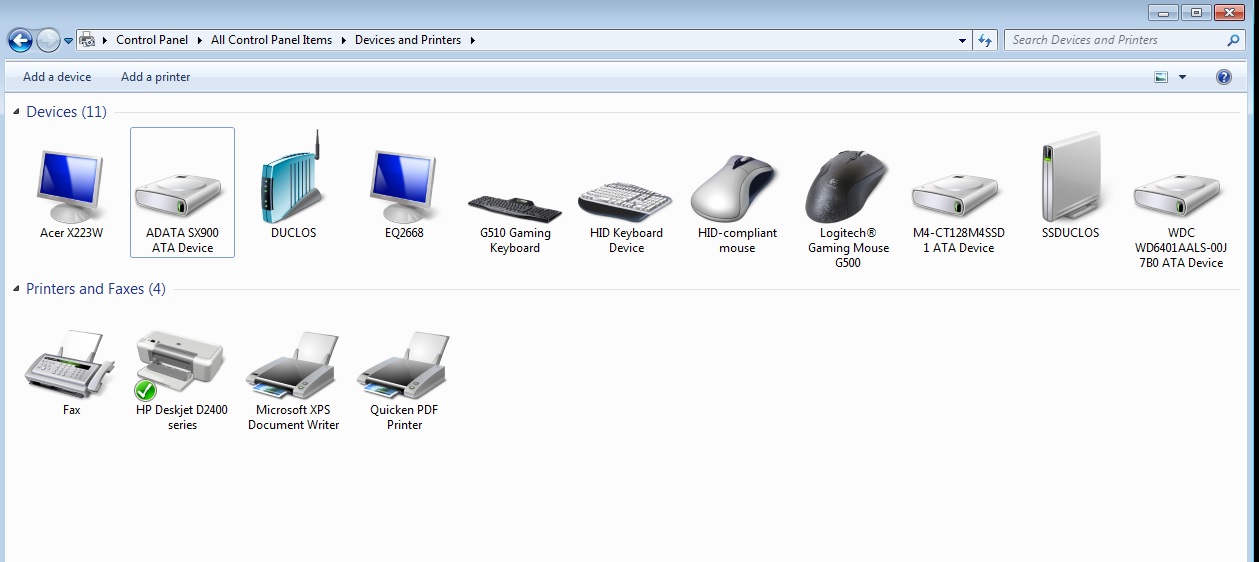Navigate to All Control Panel Items breadcrumb

(x=271, y=40)
